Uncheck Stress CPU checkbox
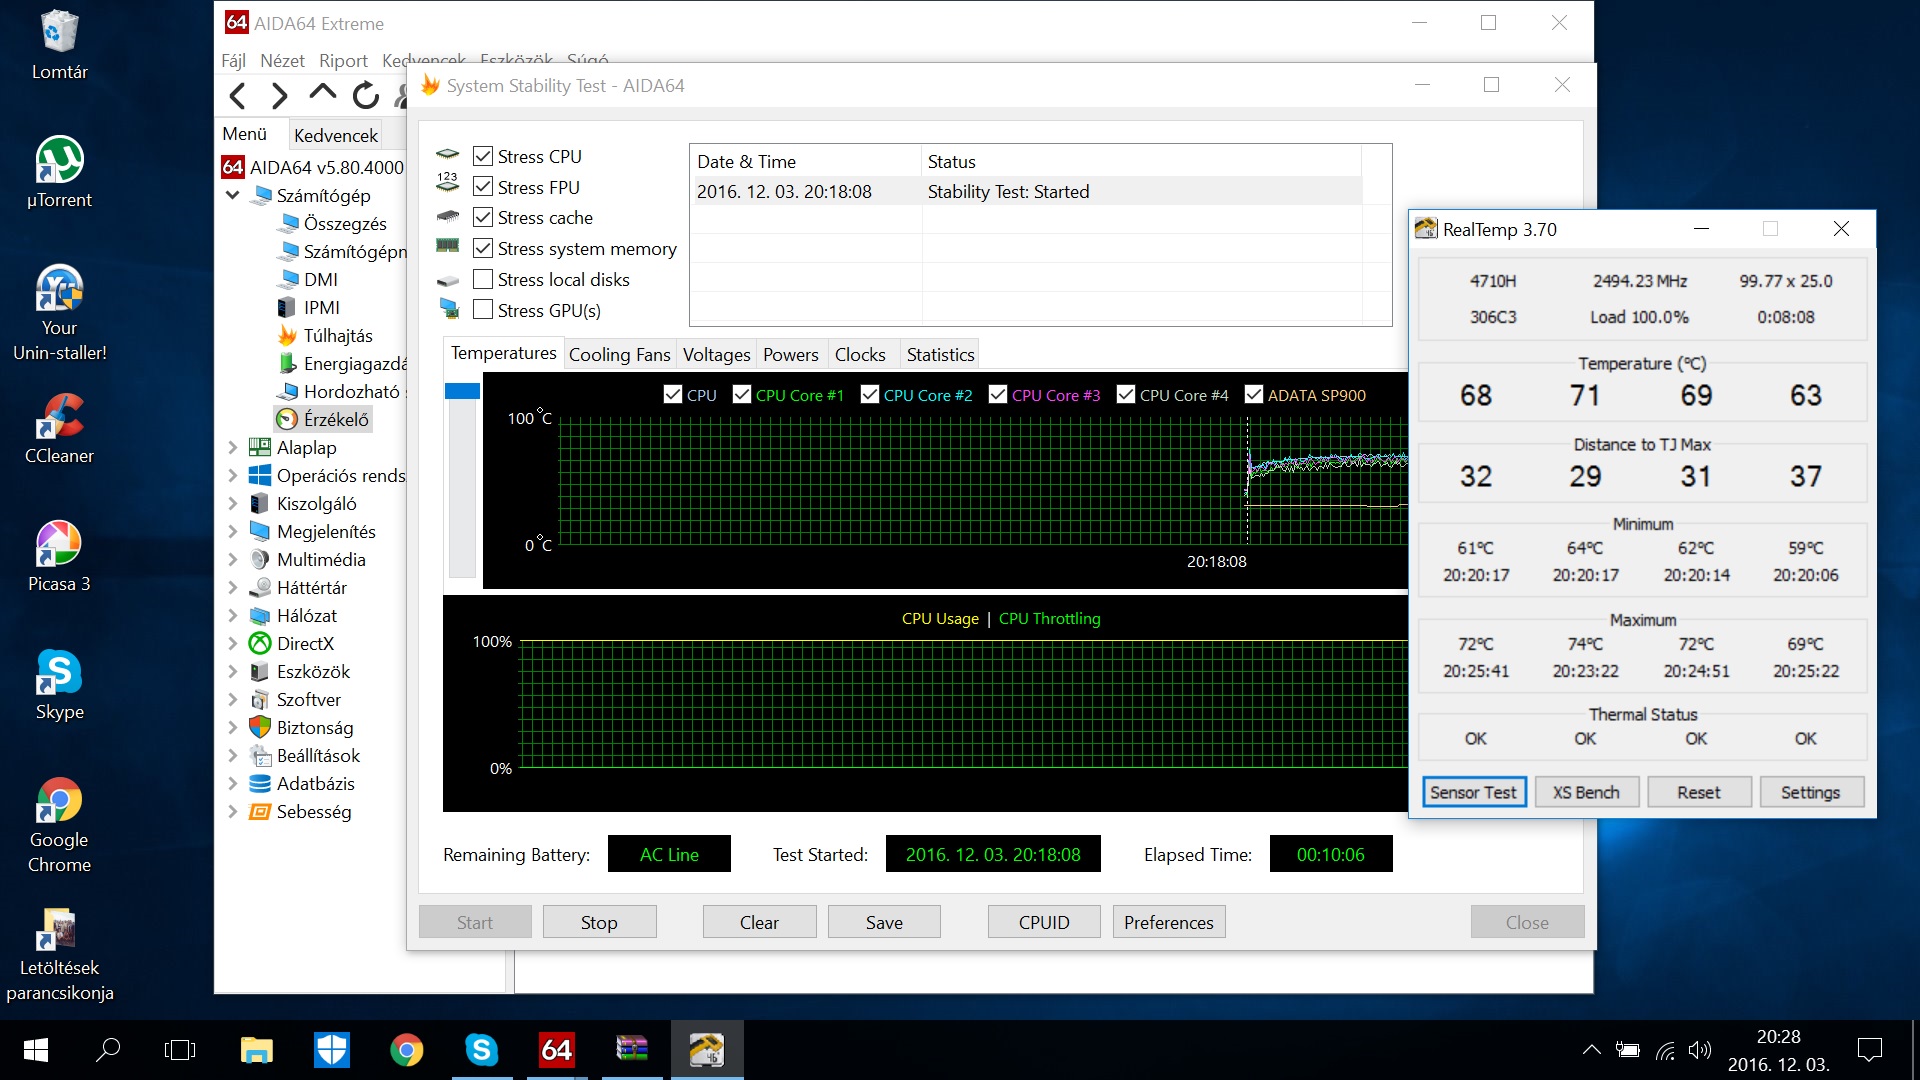Viewport: 1920px width, 1080px height. [x=483, y=156]
